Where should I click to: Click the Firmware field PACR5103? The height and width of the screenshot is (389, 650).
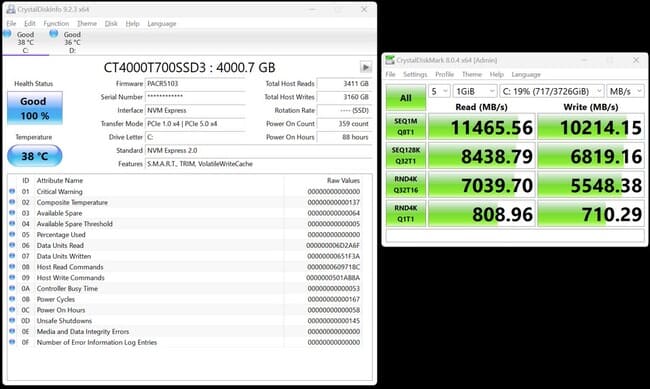(x=195, y=84)
